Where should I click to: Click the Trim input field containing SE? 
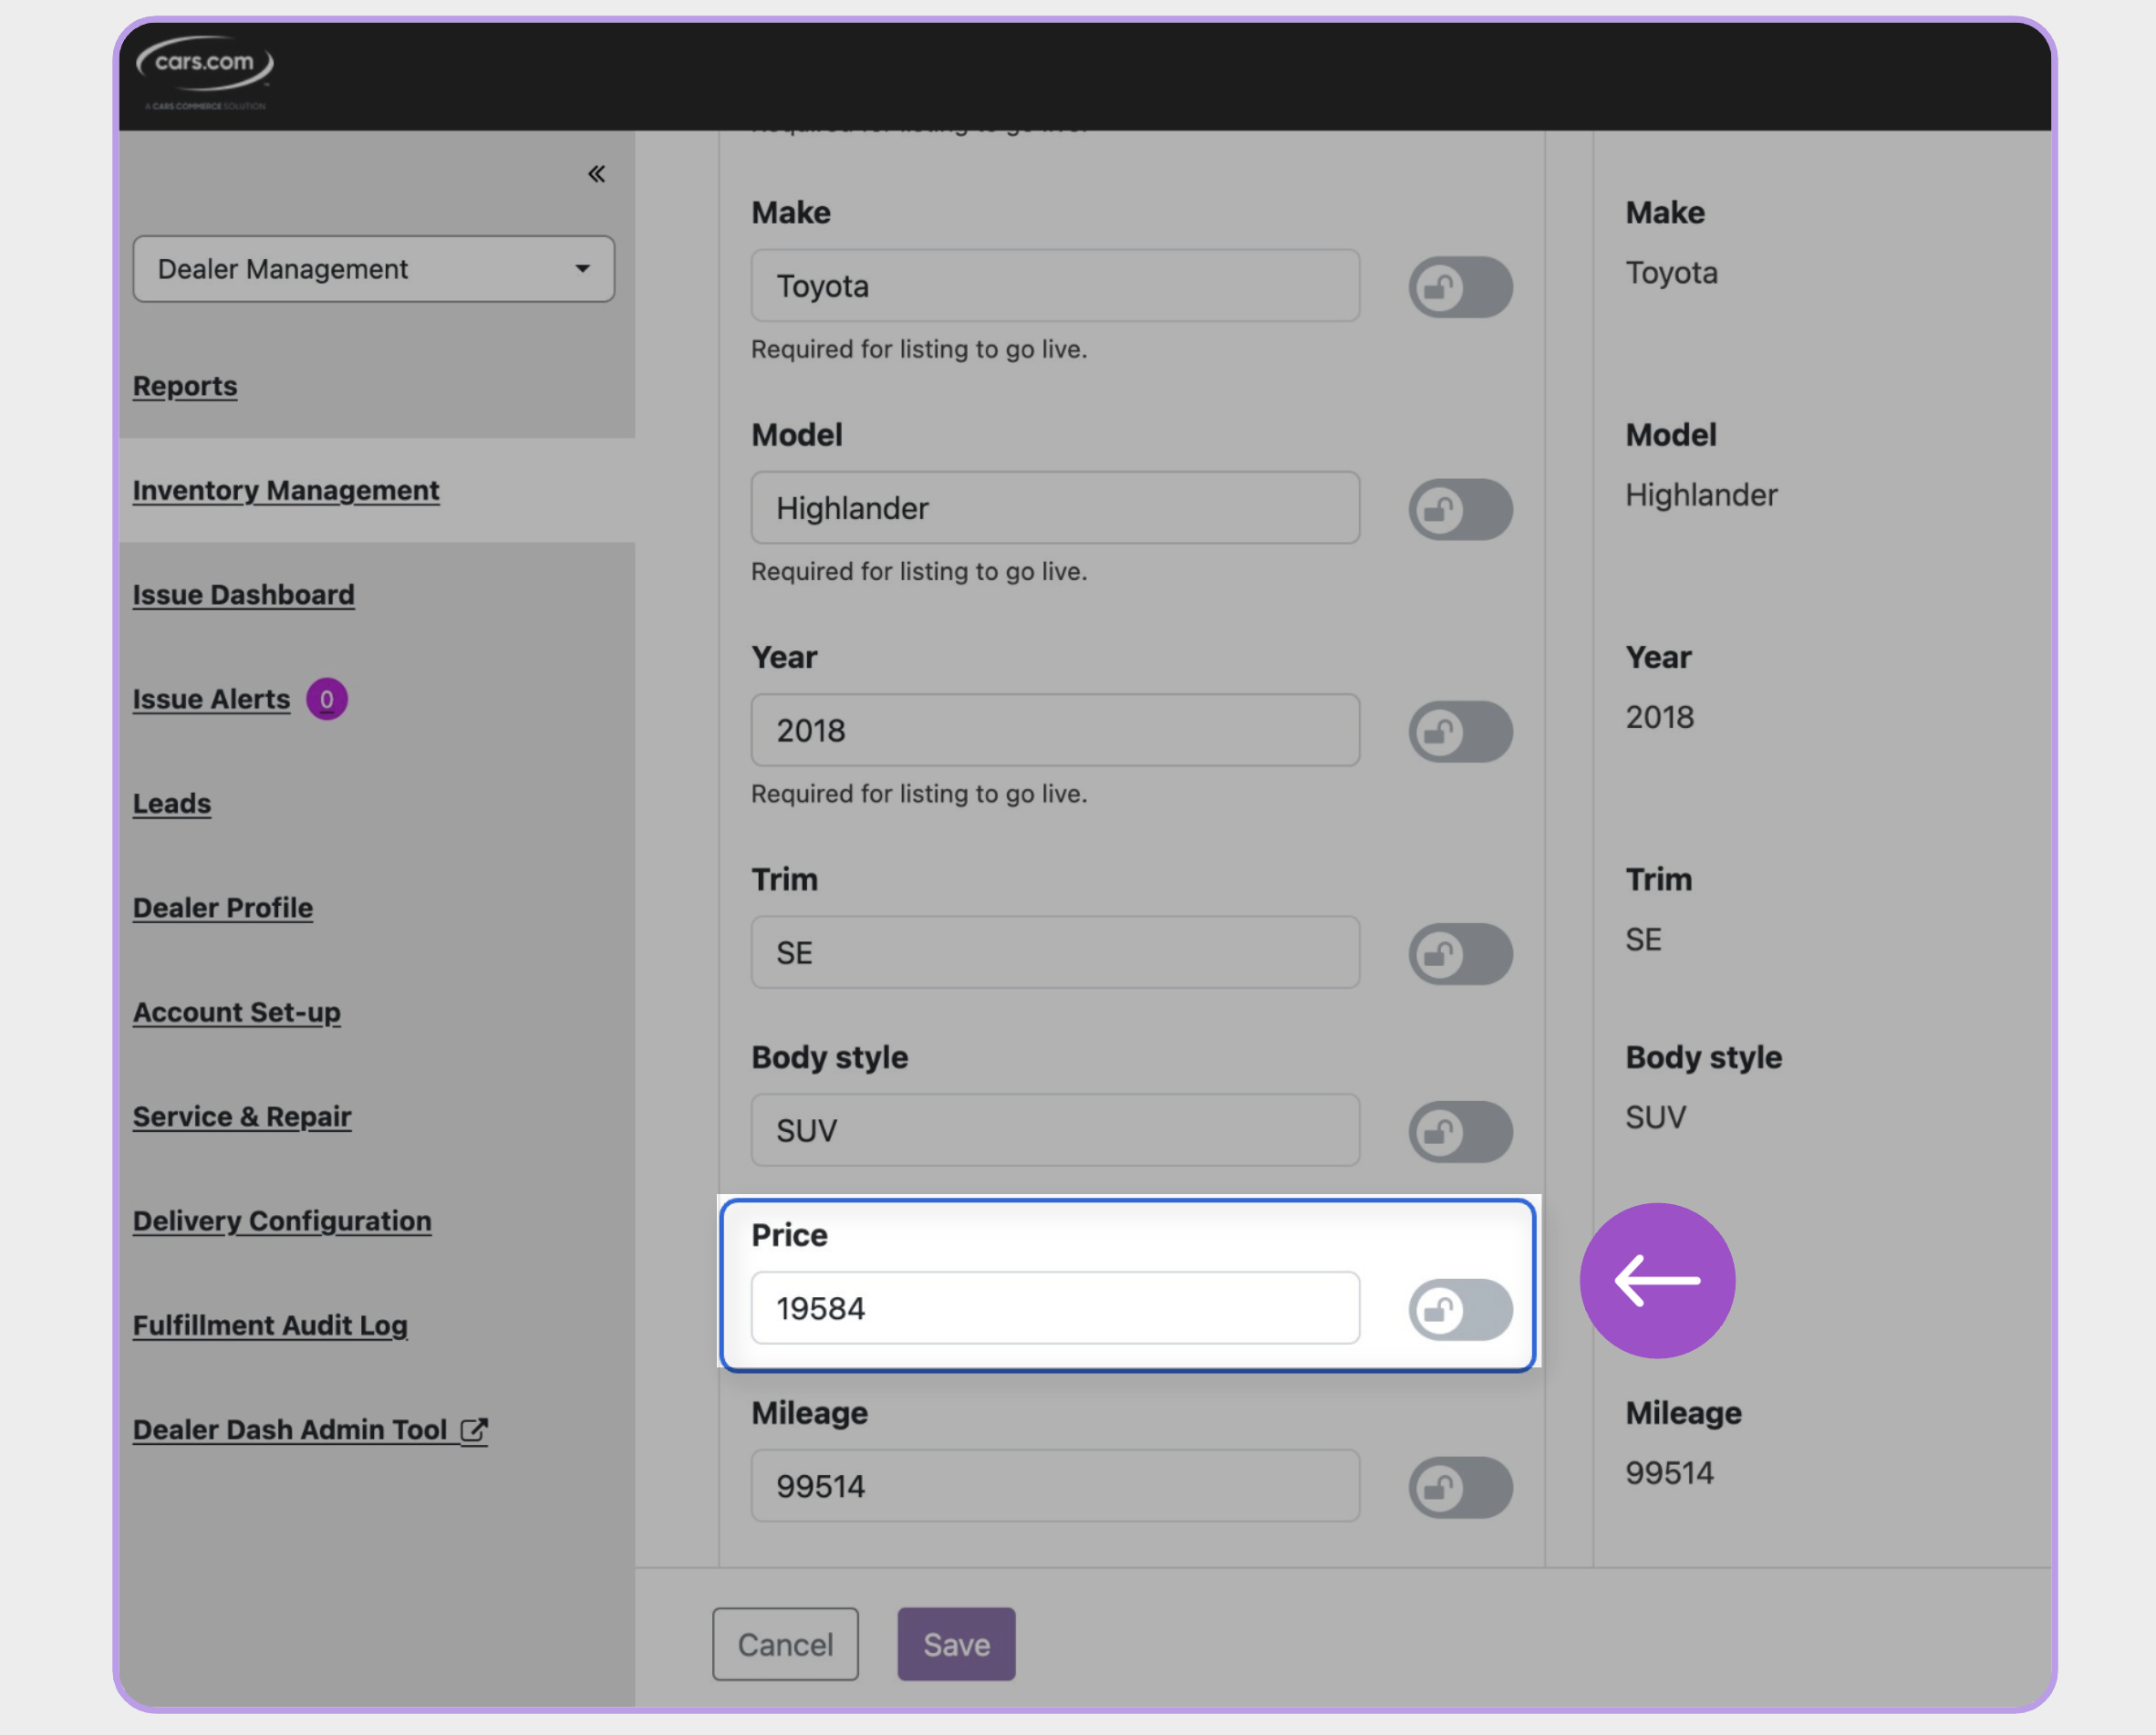(x=1055, y=952)
